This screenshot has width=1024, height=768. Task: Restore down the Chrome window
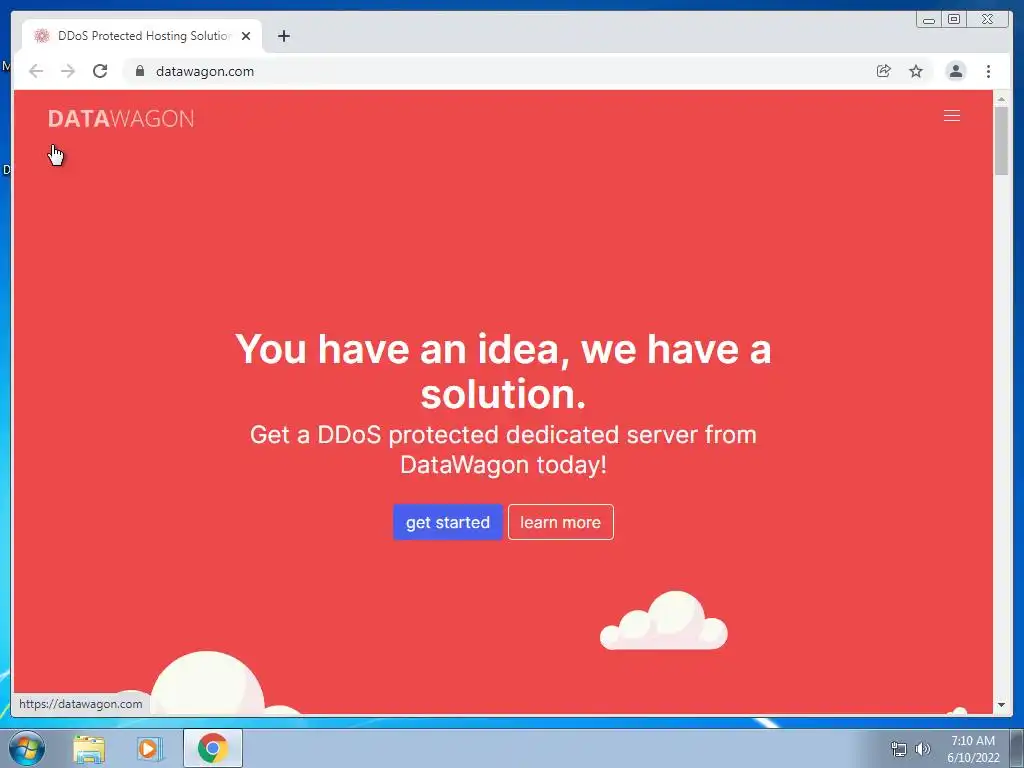pos(954,20)
